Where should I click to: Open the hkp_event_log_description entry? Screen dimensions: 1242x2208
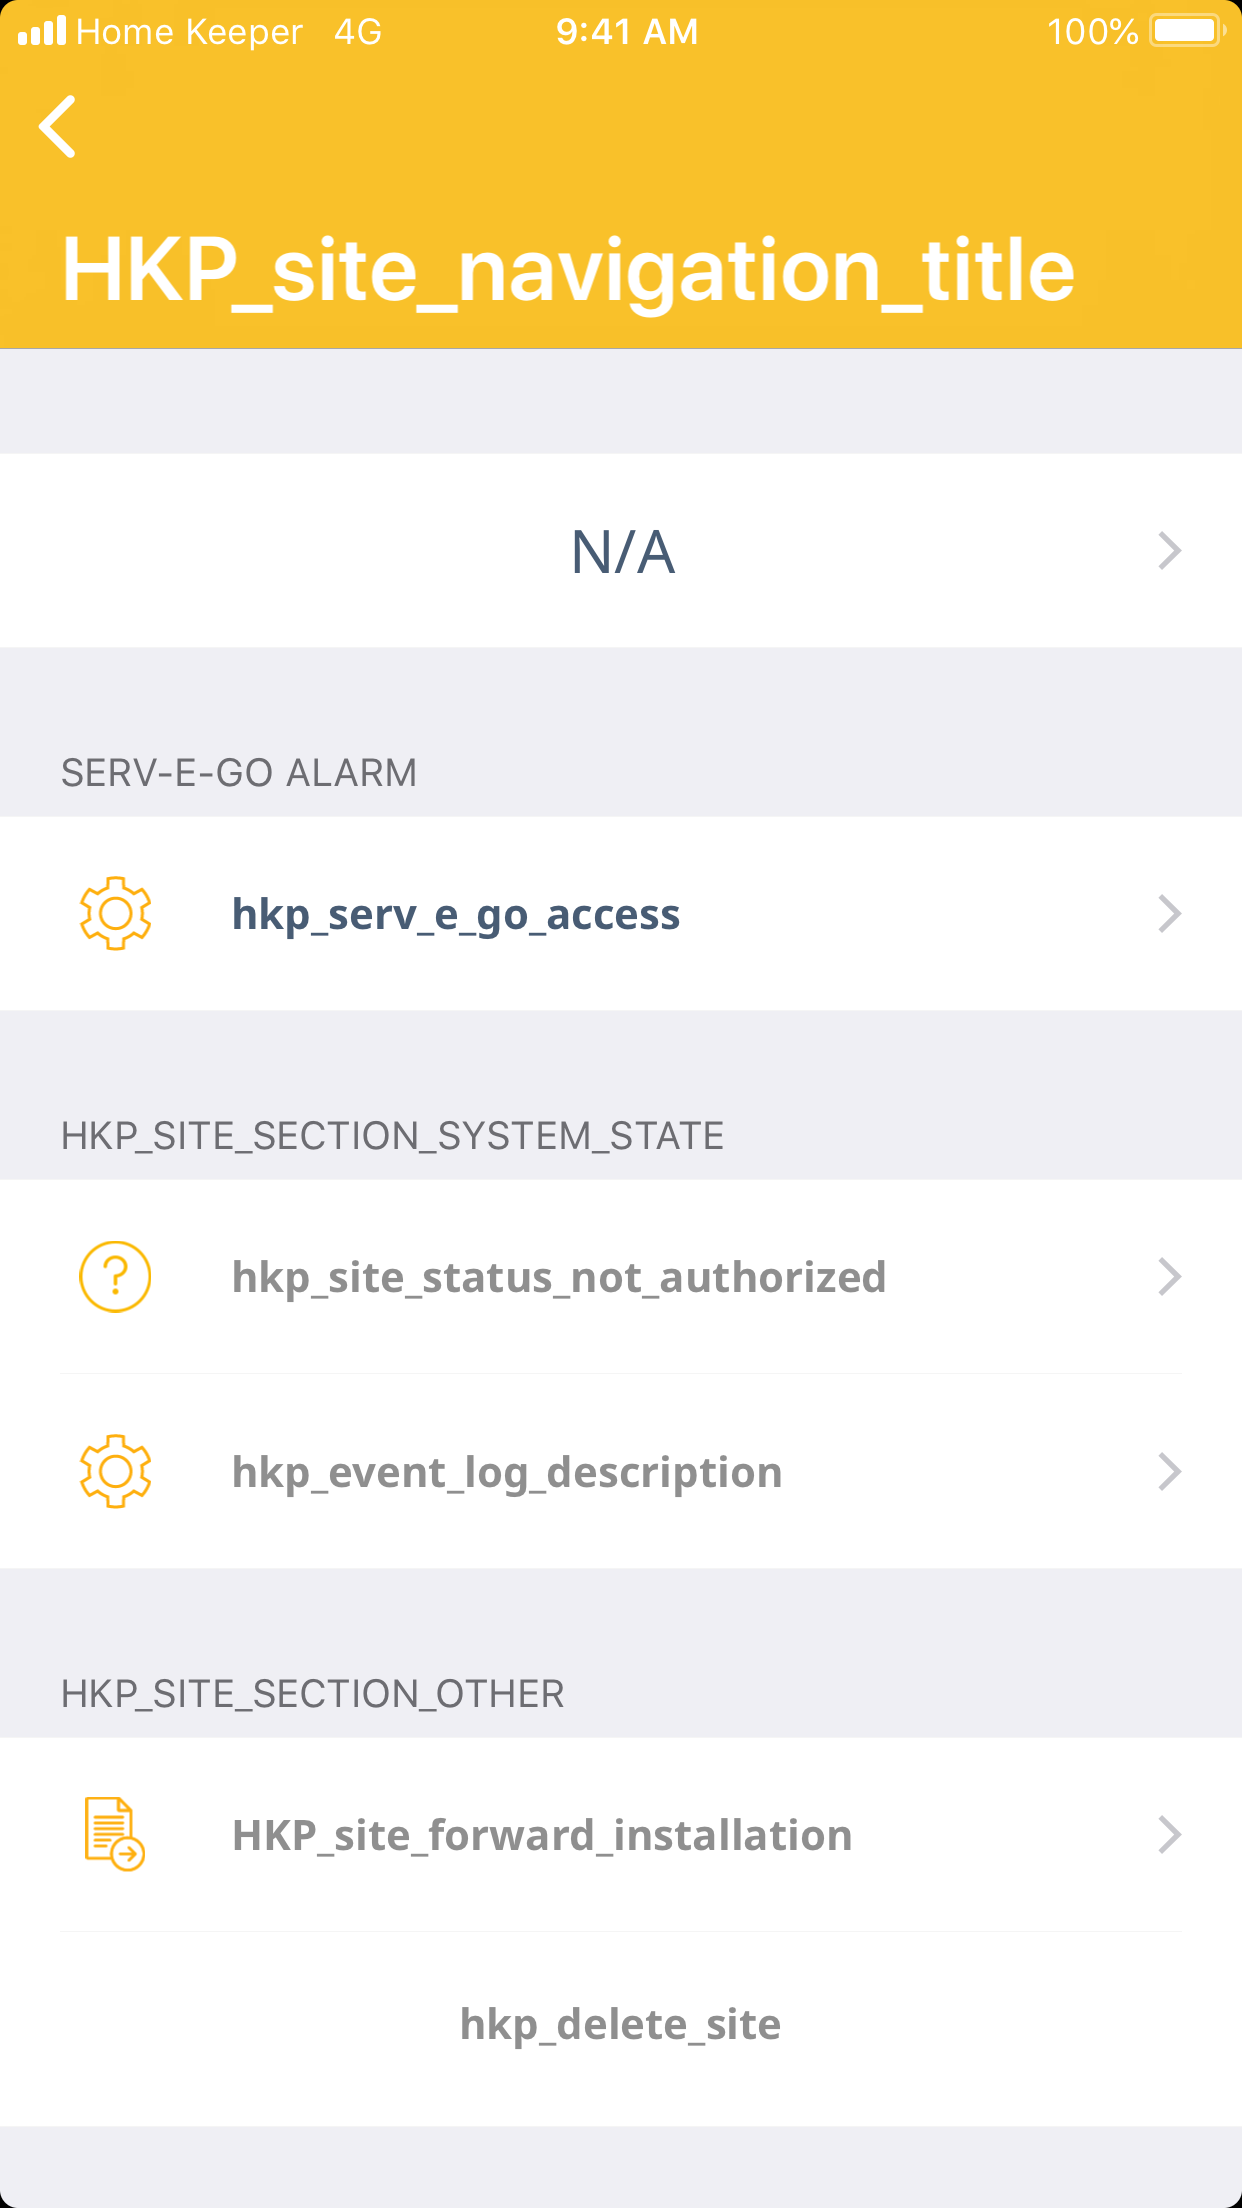(x=507, y=1473)
